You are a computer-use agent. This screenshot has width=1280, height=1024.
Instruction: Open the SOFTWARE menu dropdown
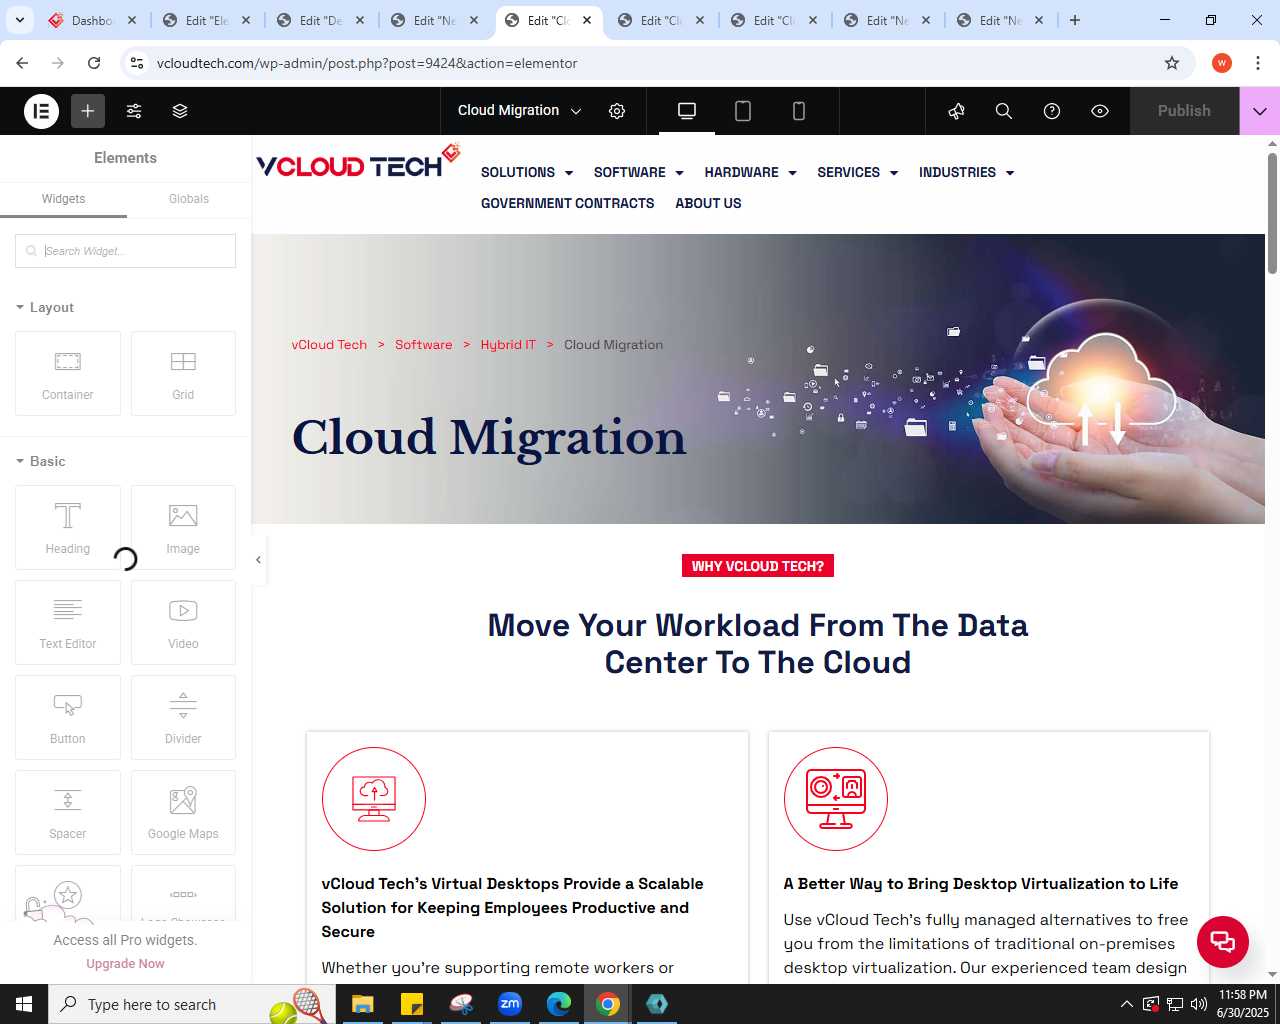(639, 172)
